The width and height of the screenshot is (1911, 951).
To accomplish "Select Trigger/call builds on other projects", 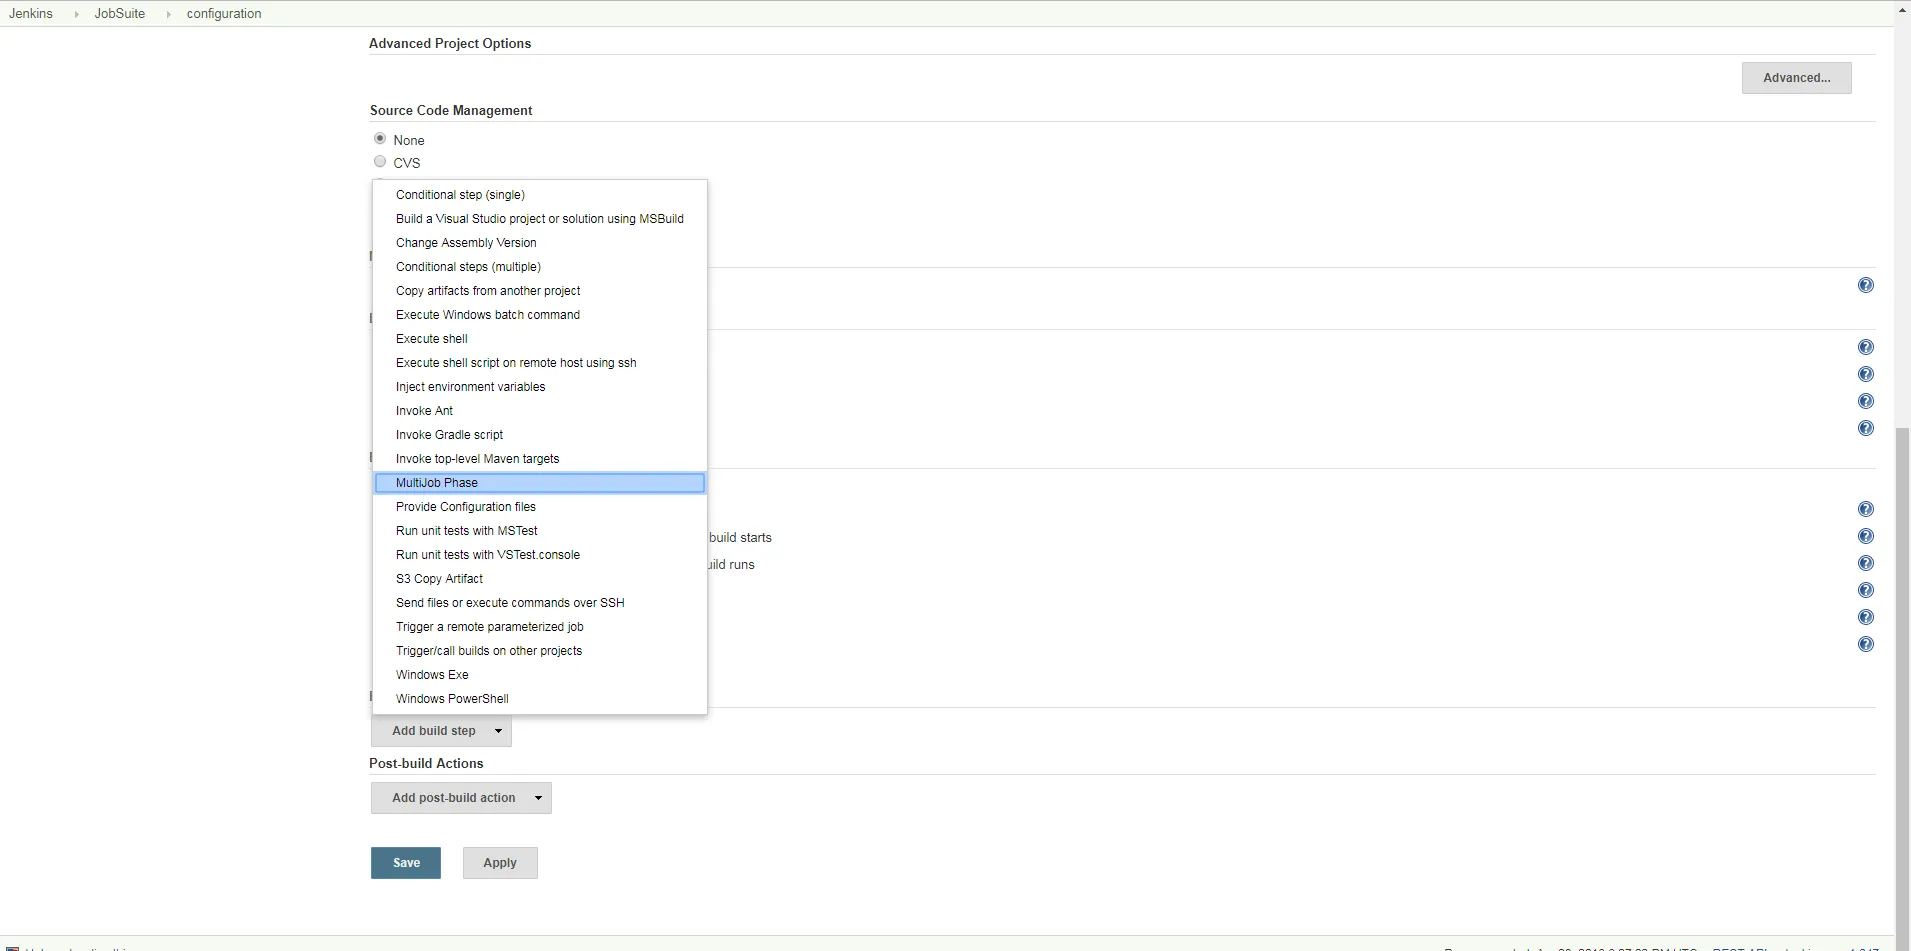I will 540,651.
